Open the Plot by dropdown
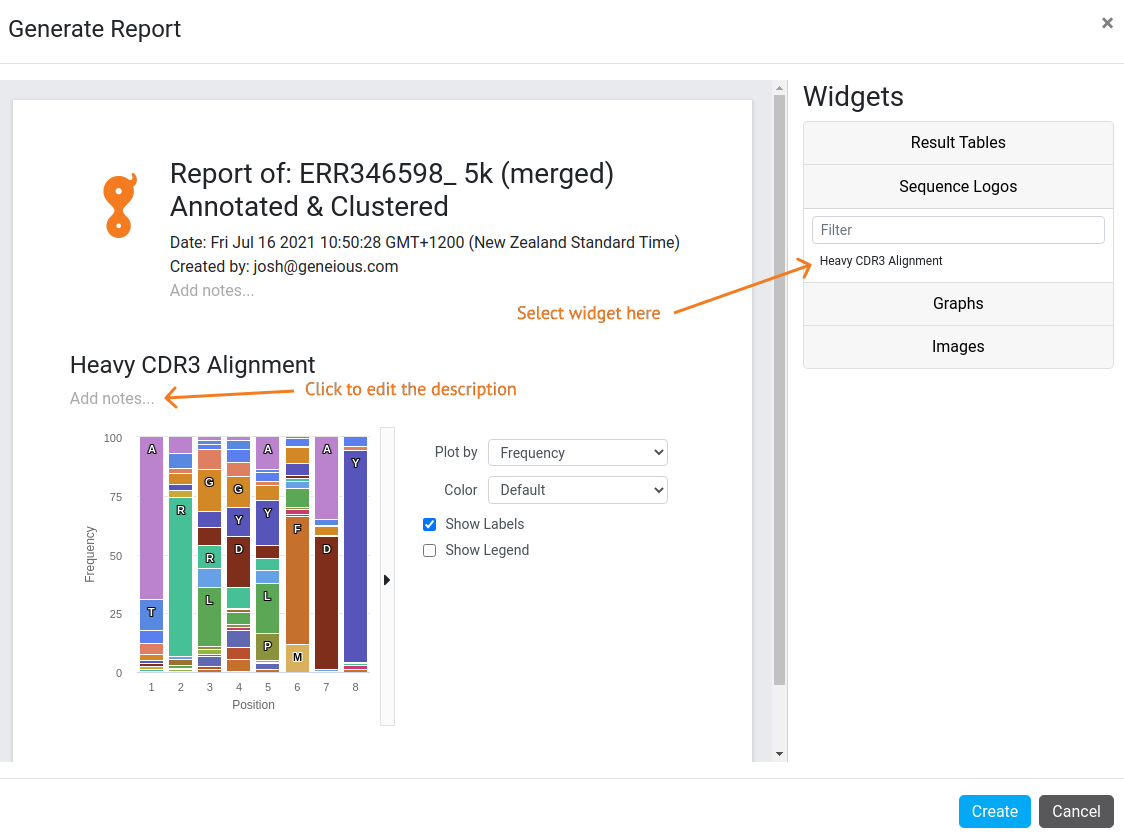Image resolution: width=1124 pixels, height=837 pixels. tap(578, 453)
